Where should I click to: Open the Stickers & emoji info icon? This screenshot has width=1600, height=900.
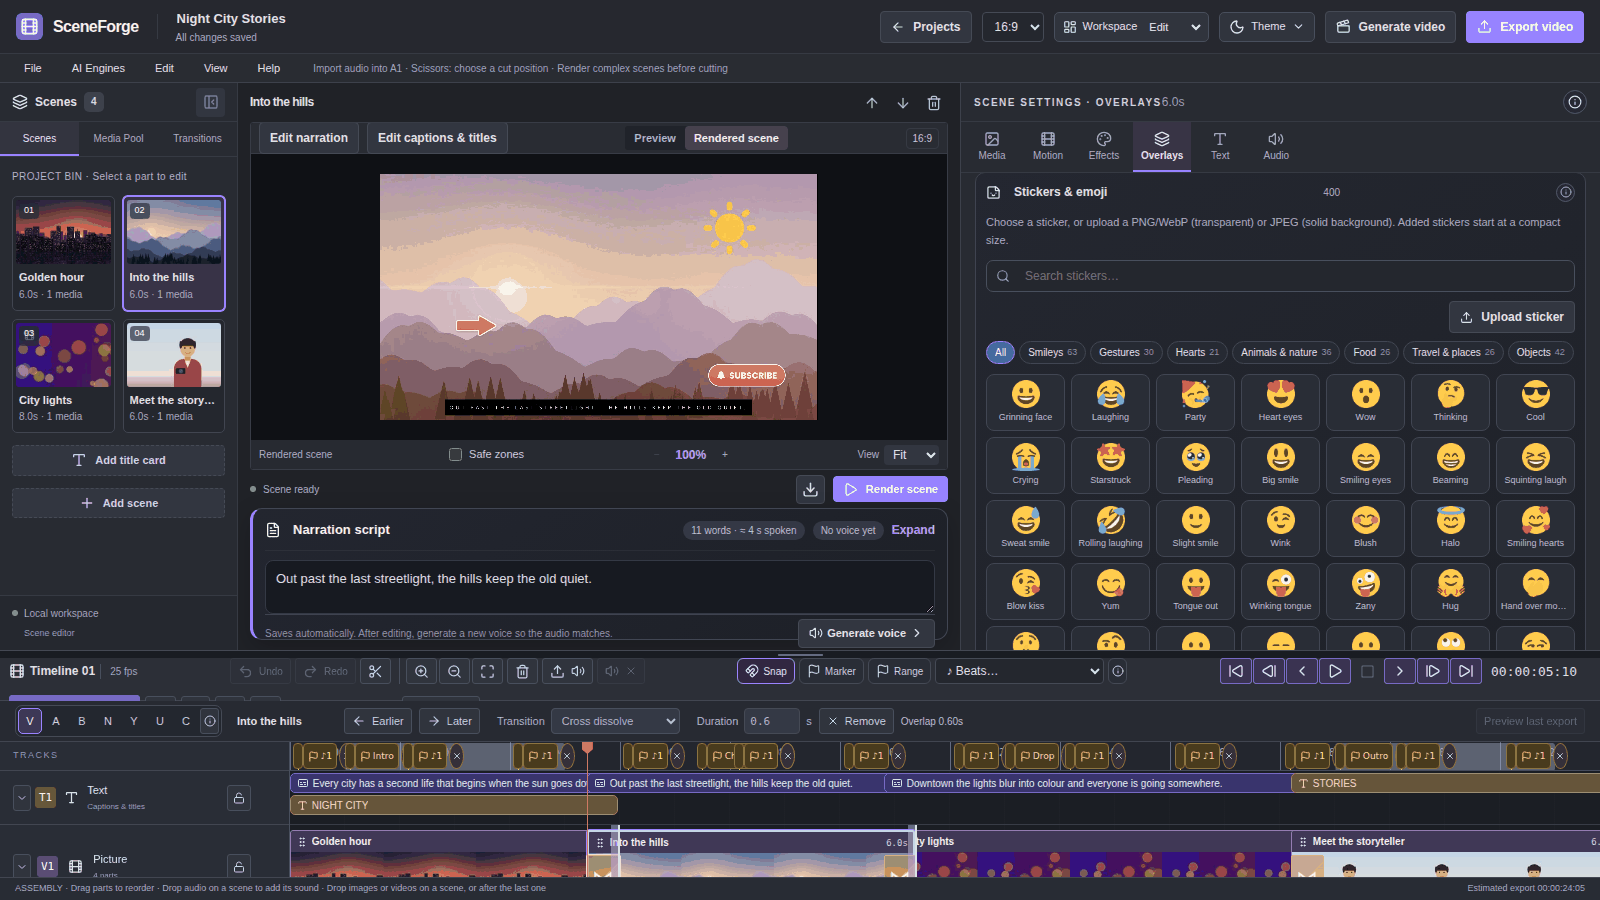point(1566,192)
